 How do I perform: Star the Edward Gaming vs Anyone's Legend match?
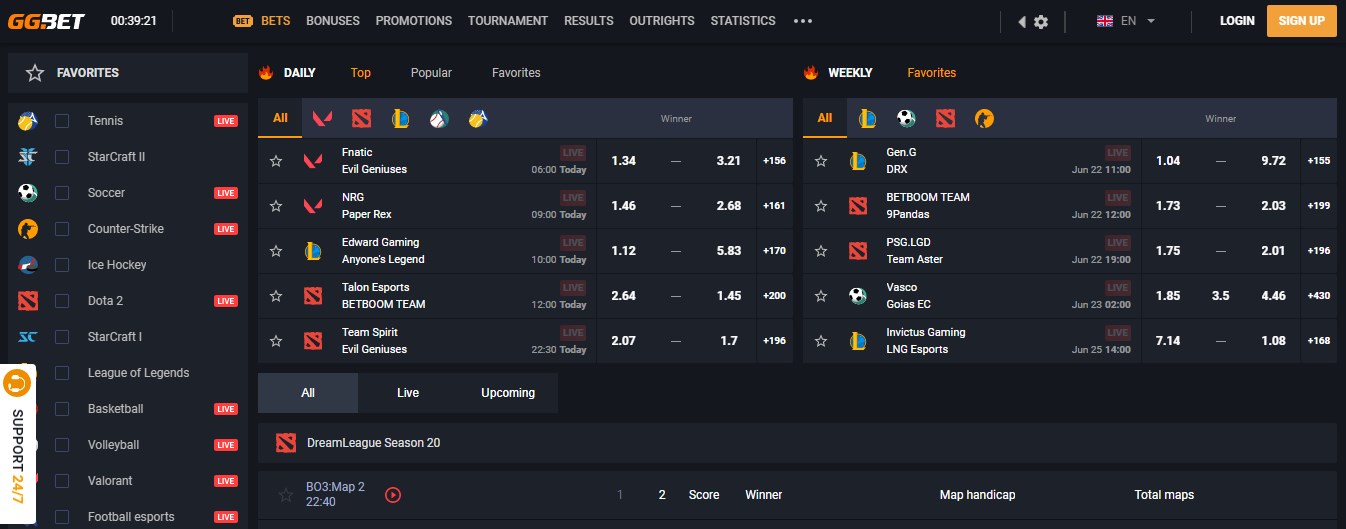click(276, 251)
